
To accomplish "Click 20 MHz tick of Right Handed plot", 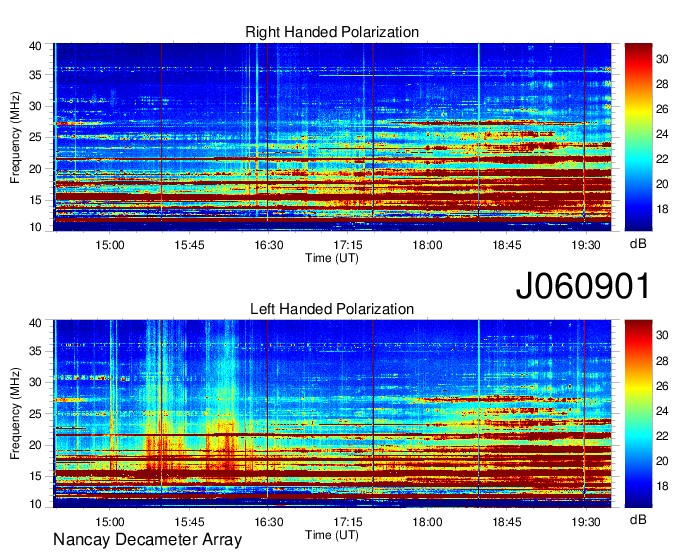I will pyautogui.click(x=36, y=169).
